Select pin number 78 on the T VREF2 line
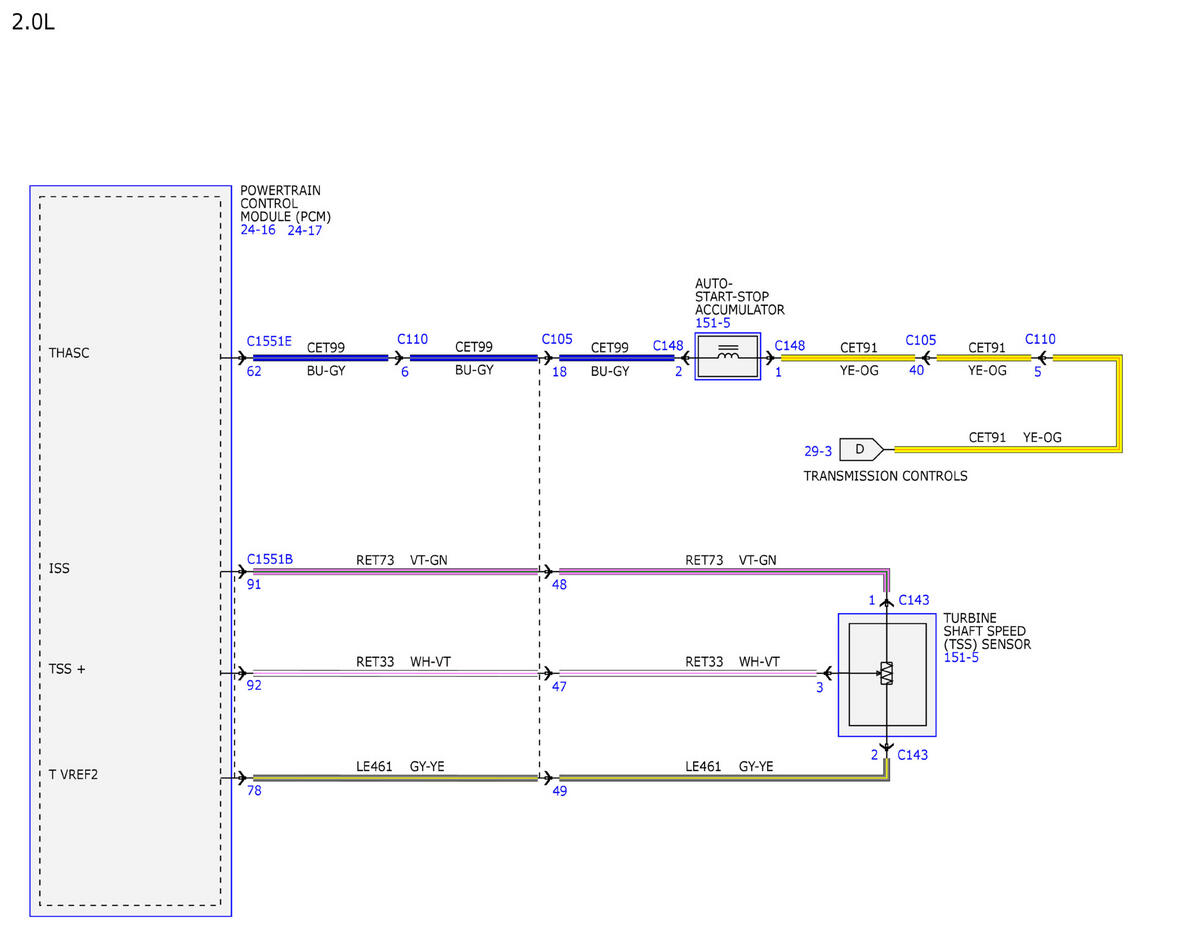Screen dimensions: 1200x927 pyautogui.click(x=254, y=791)
